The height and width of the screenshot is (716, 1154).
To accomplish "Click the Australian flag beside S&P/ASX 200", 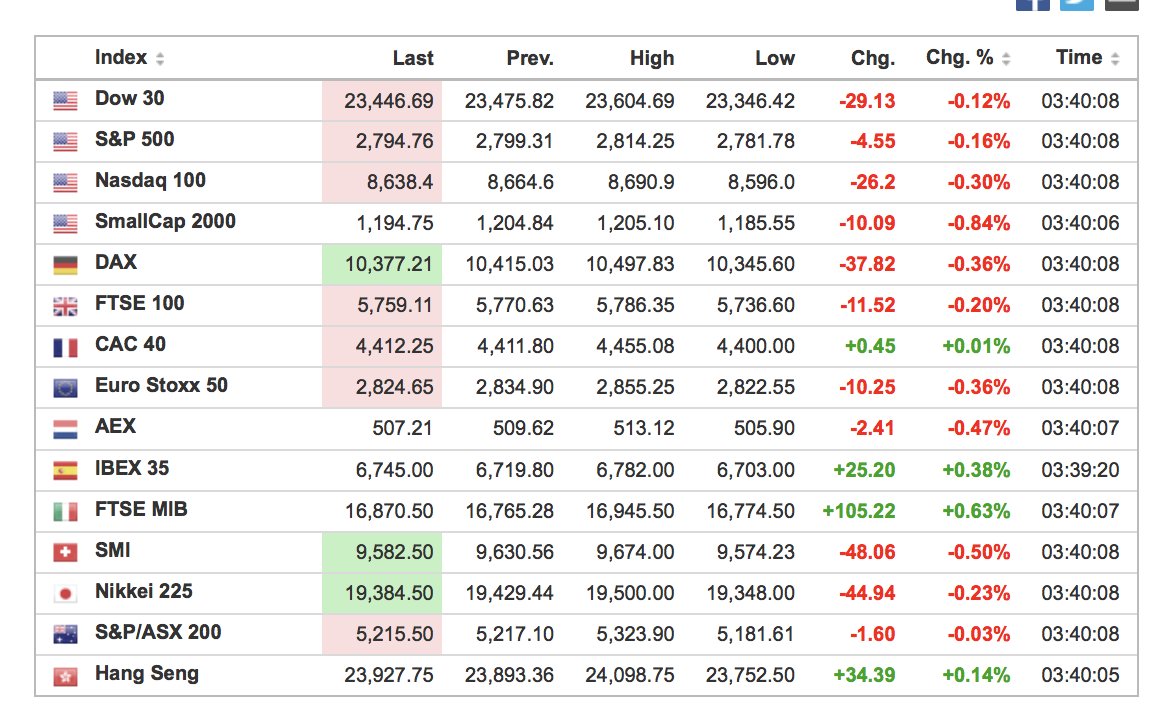I will (x=66, y=634).
